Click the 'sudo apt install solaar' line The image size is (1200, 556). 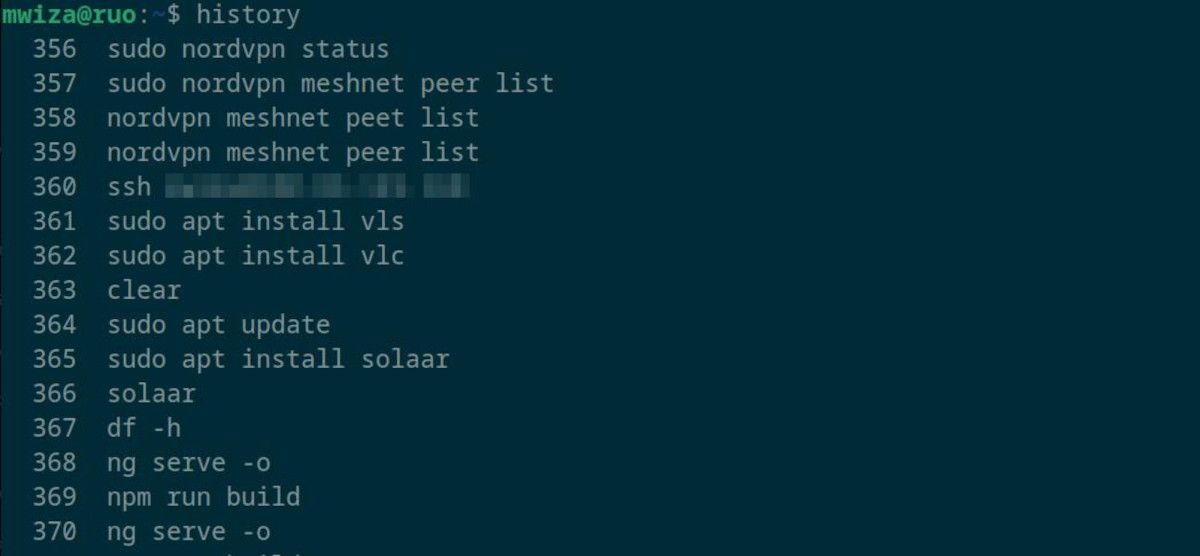pyautogui.click(x=278, y=359)
